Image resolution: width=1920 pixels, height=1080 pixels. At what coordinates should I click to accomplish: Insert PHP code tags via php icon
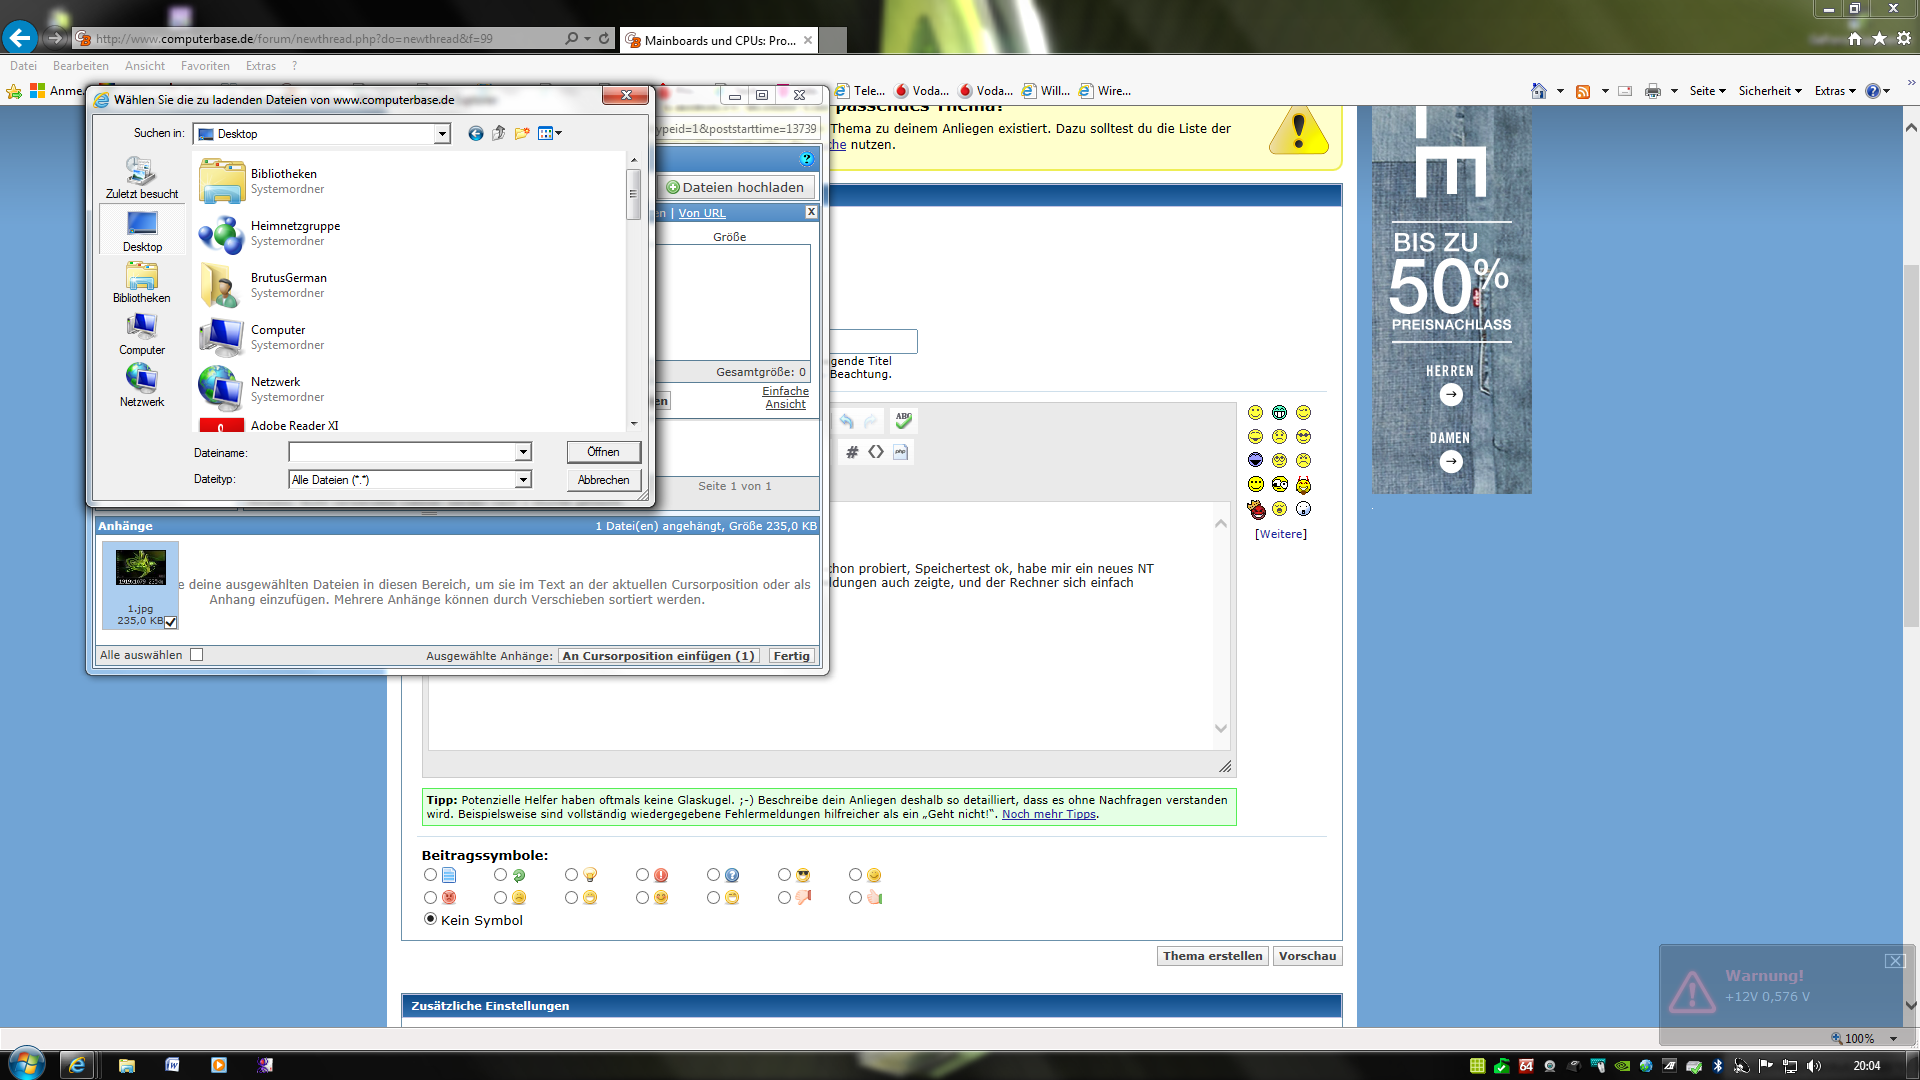coord(901,452)
